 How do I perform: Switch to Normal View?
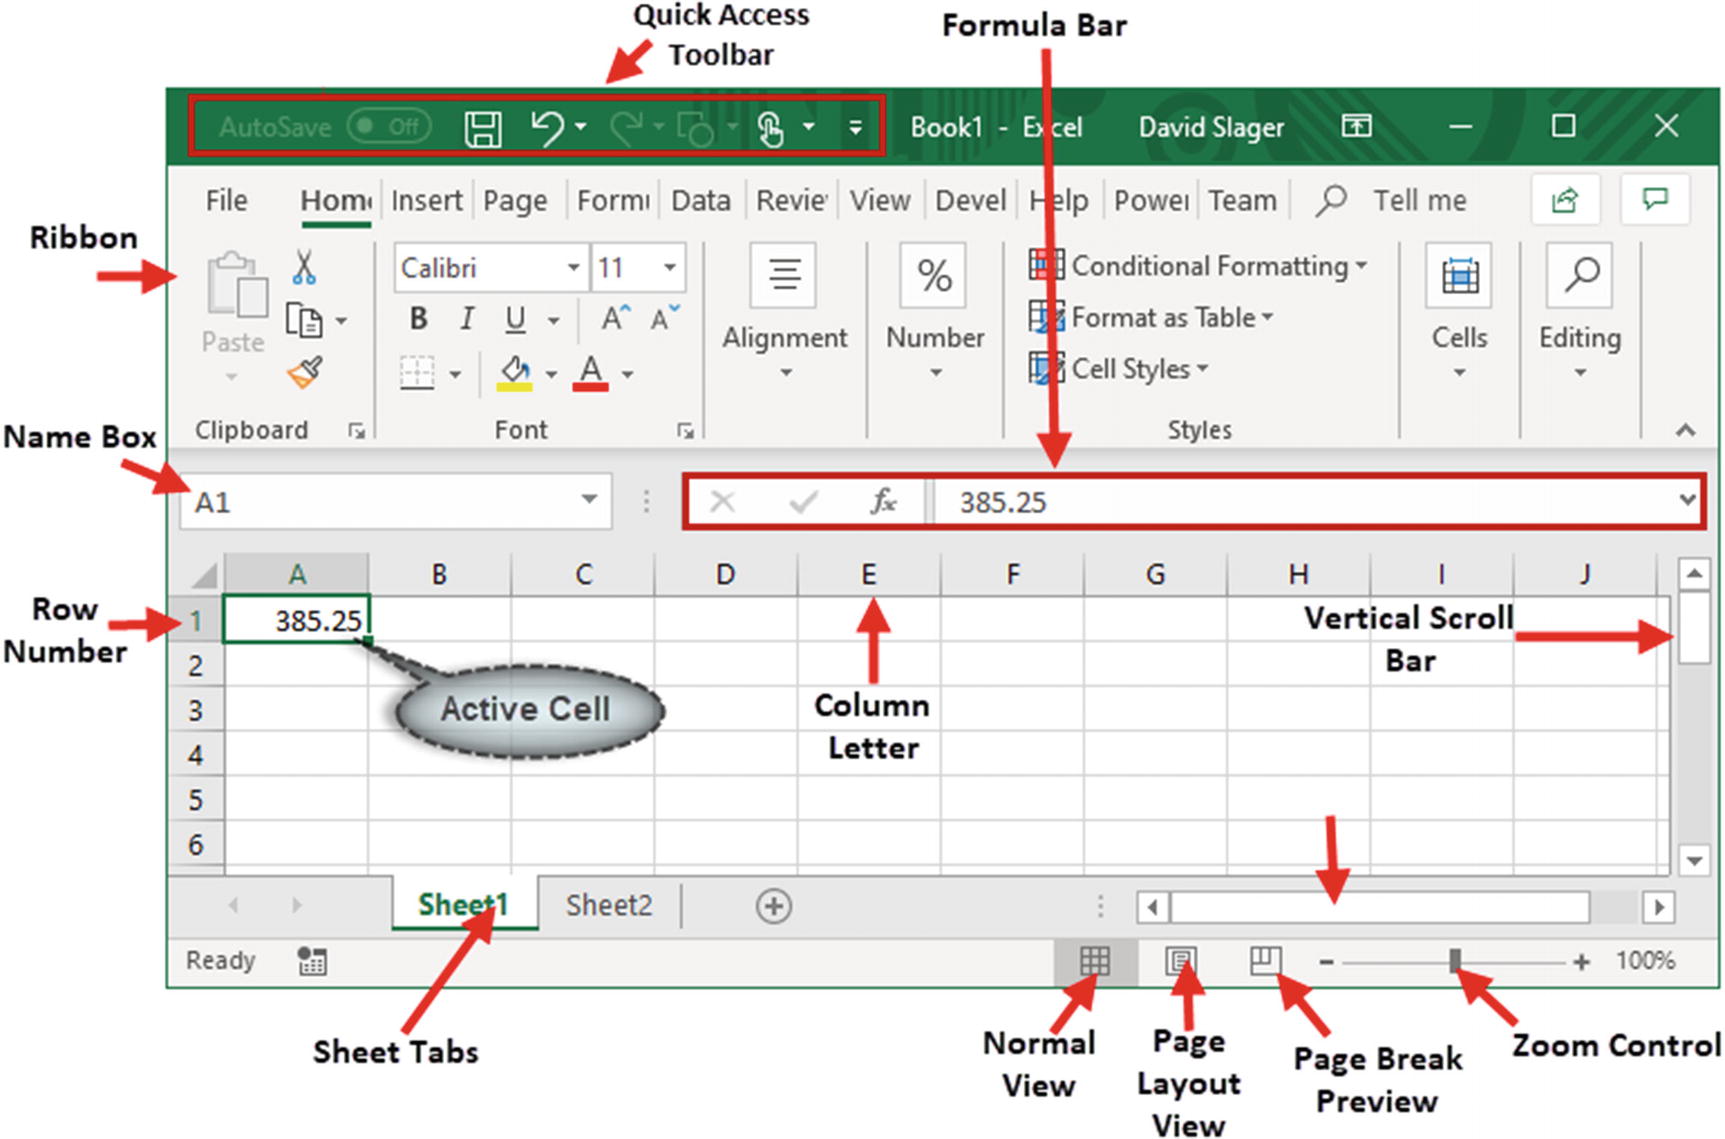coord(1095,961)
